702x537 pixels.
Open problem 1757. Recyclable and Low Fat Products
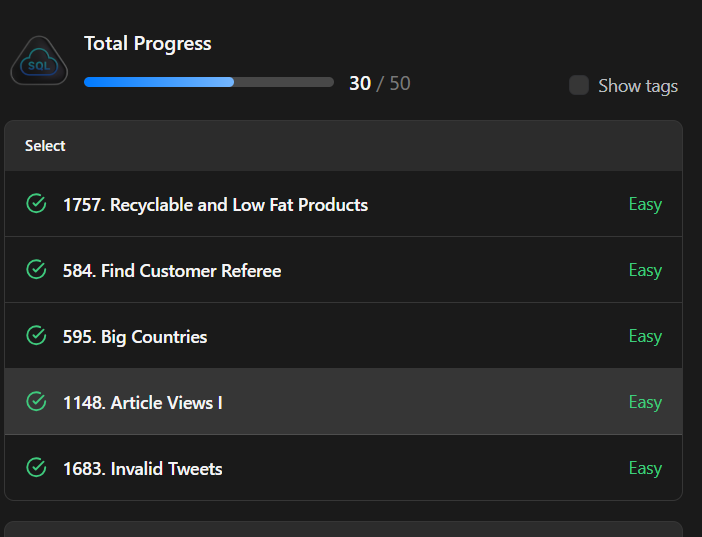(215, 205)
